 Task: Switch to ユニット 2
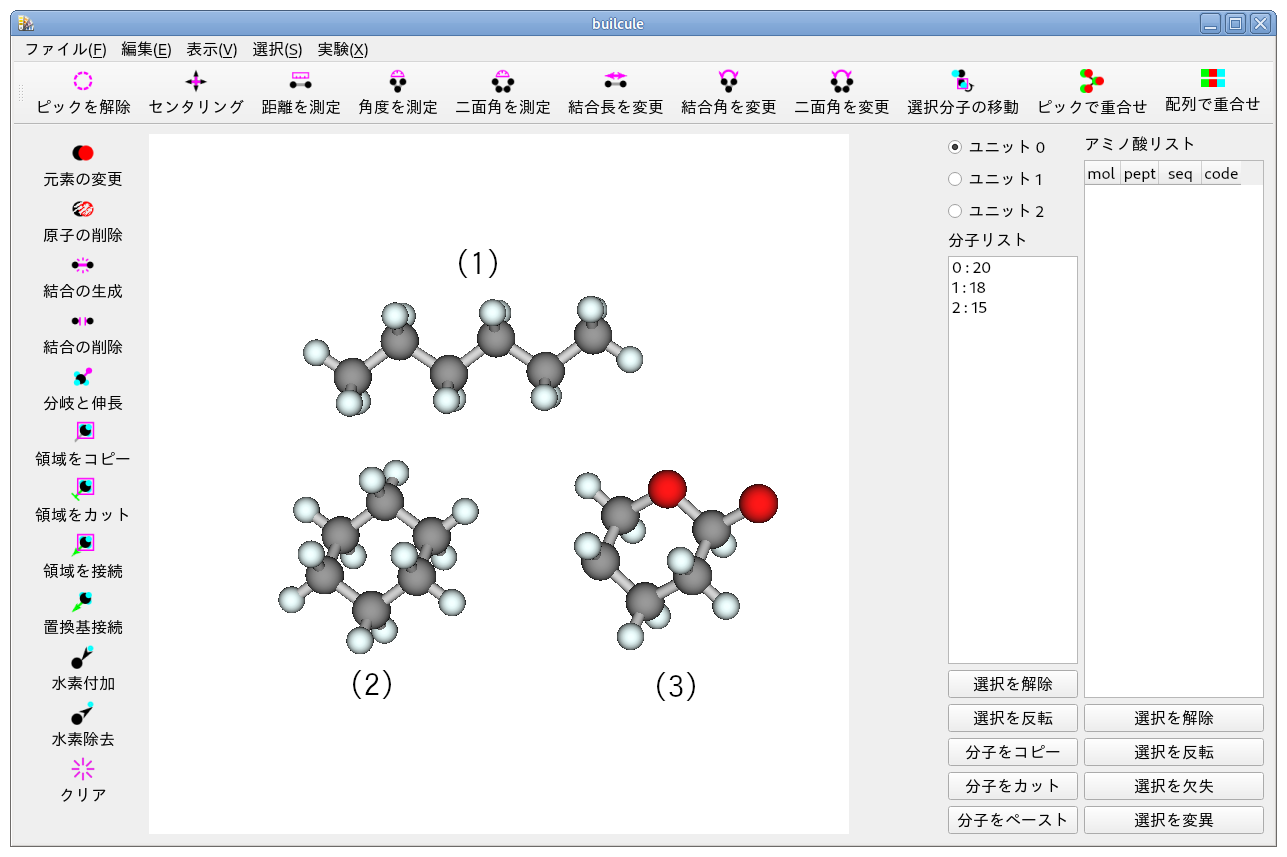957,211
